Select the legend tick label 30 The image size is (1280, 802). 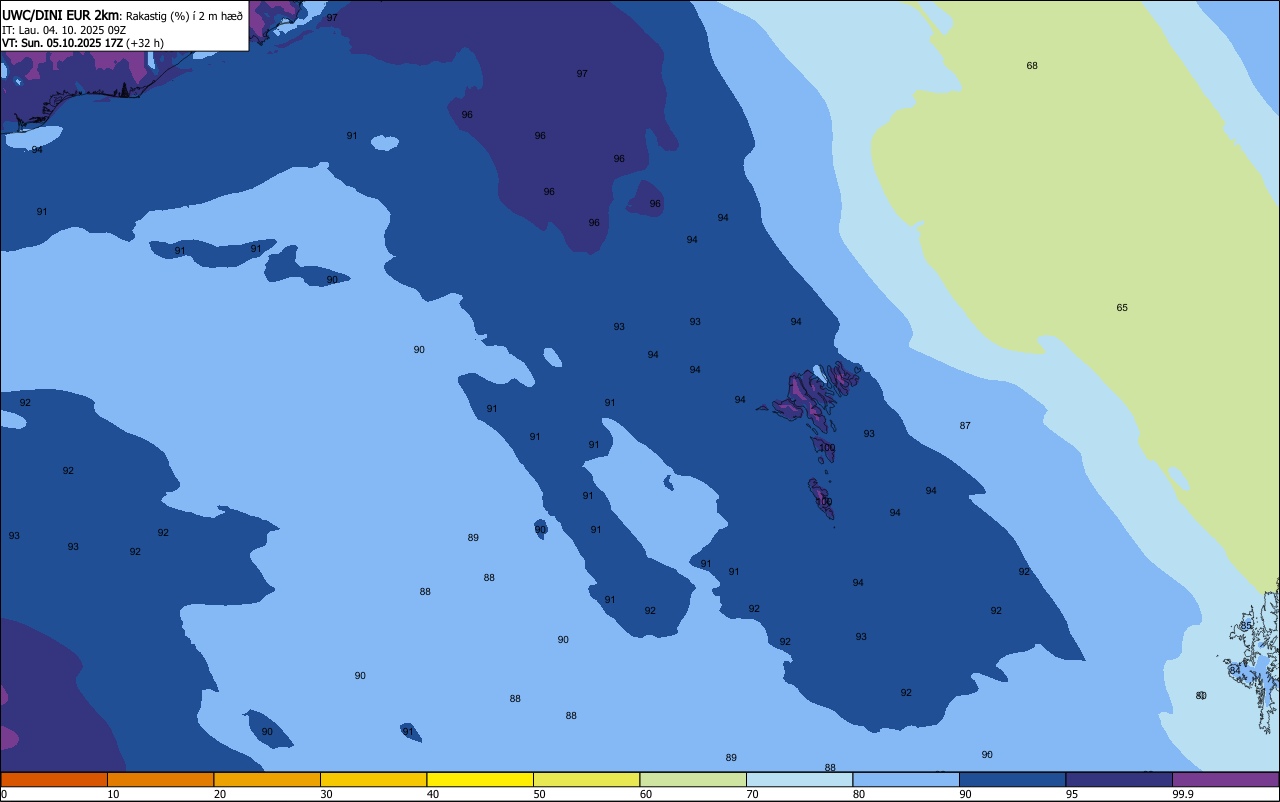click(326, 794)
